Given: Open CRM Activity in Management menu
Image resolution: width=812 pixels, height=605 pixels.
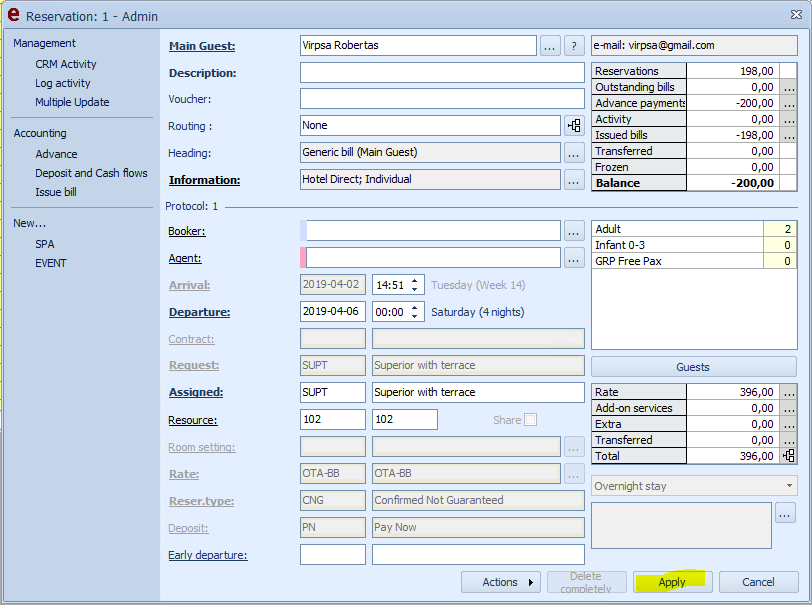Looking at the screenshot, I should tap(66, 64).
